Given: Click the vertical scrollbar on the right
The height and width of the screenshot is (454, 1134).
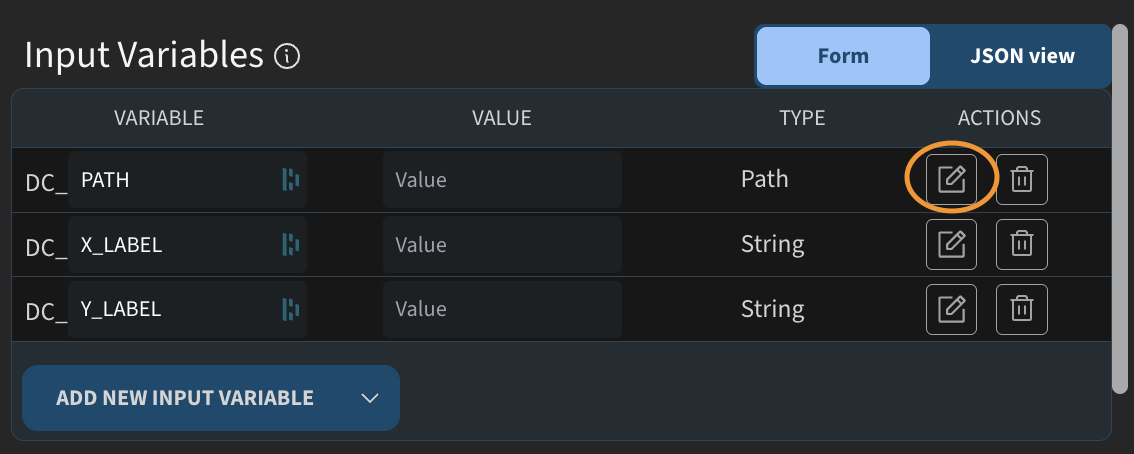Looking at the screenshot, I should coord(1120,210).
